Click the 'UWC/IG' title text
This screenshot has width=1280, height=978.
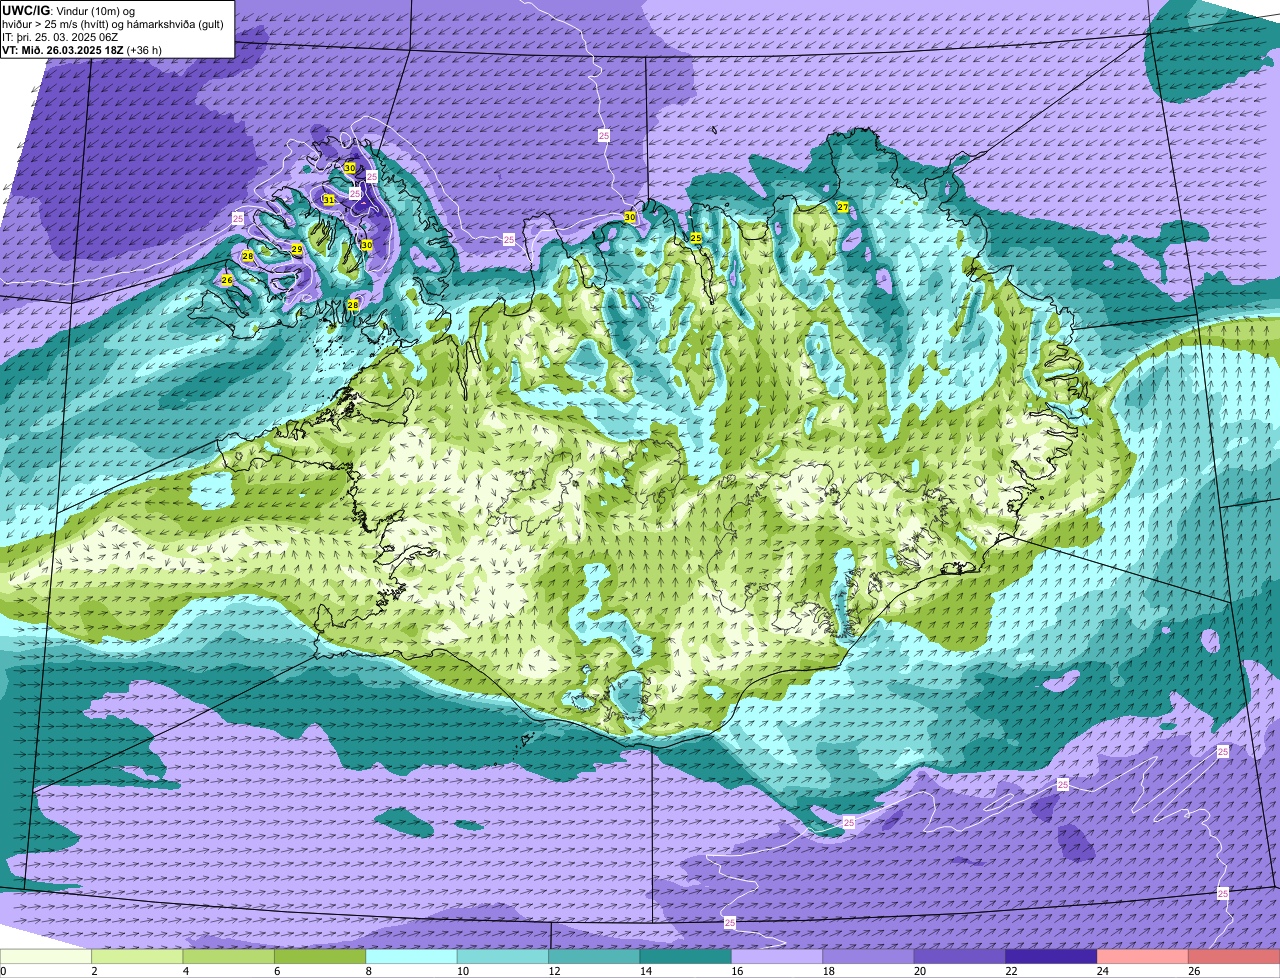(26, 11)
